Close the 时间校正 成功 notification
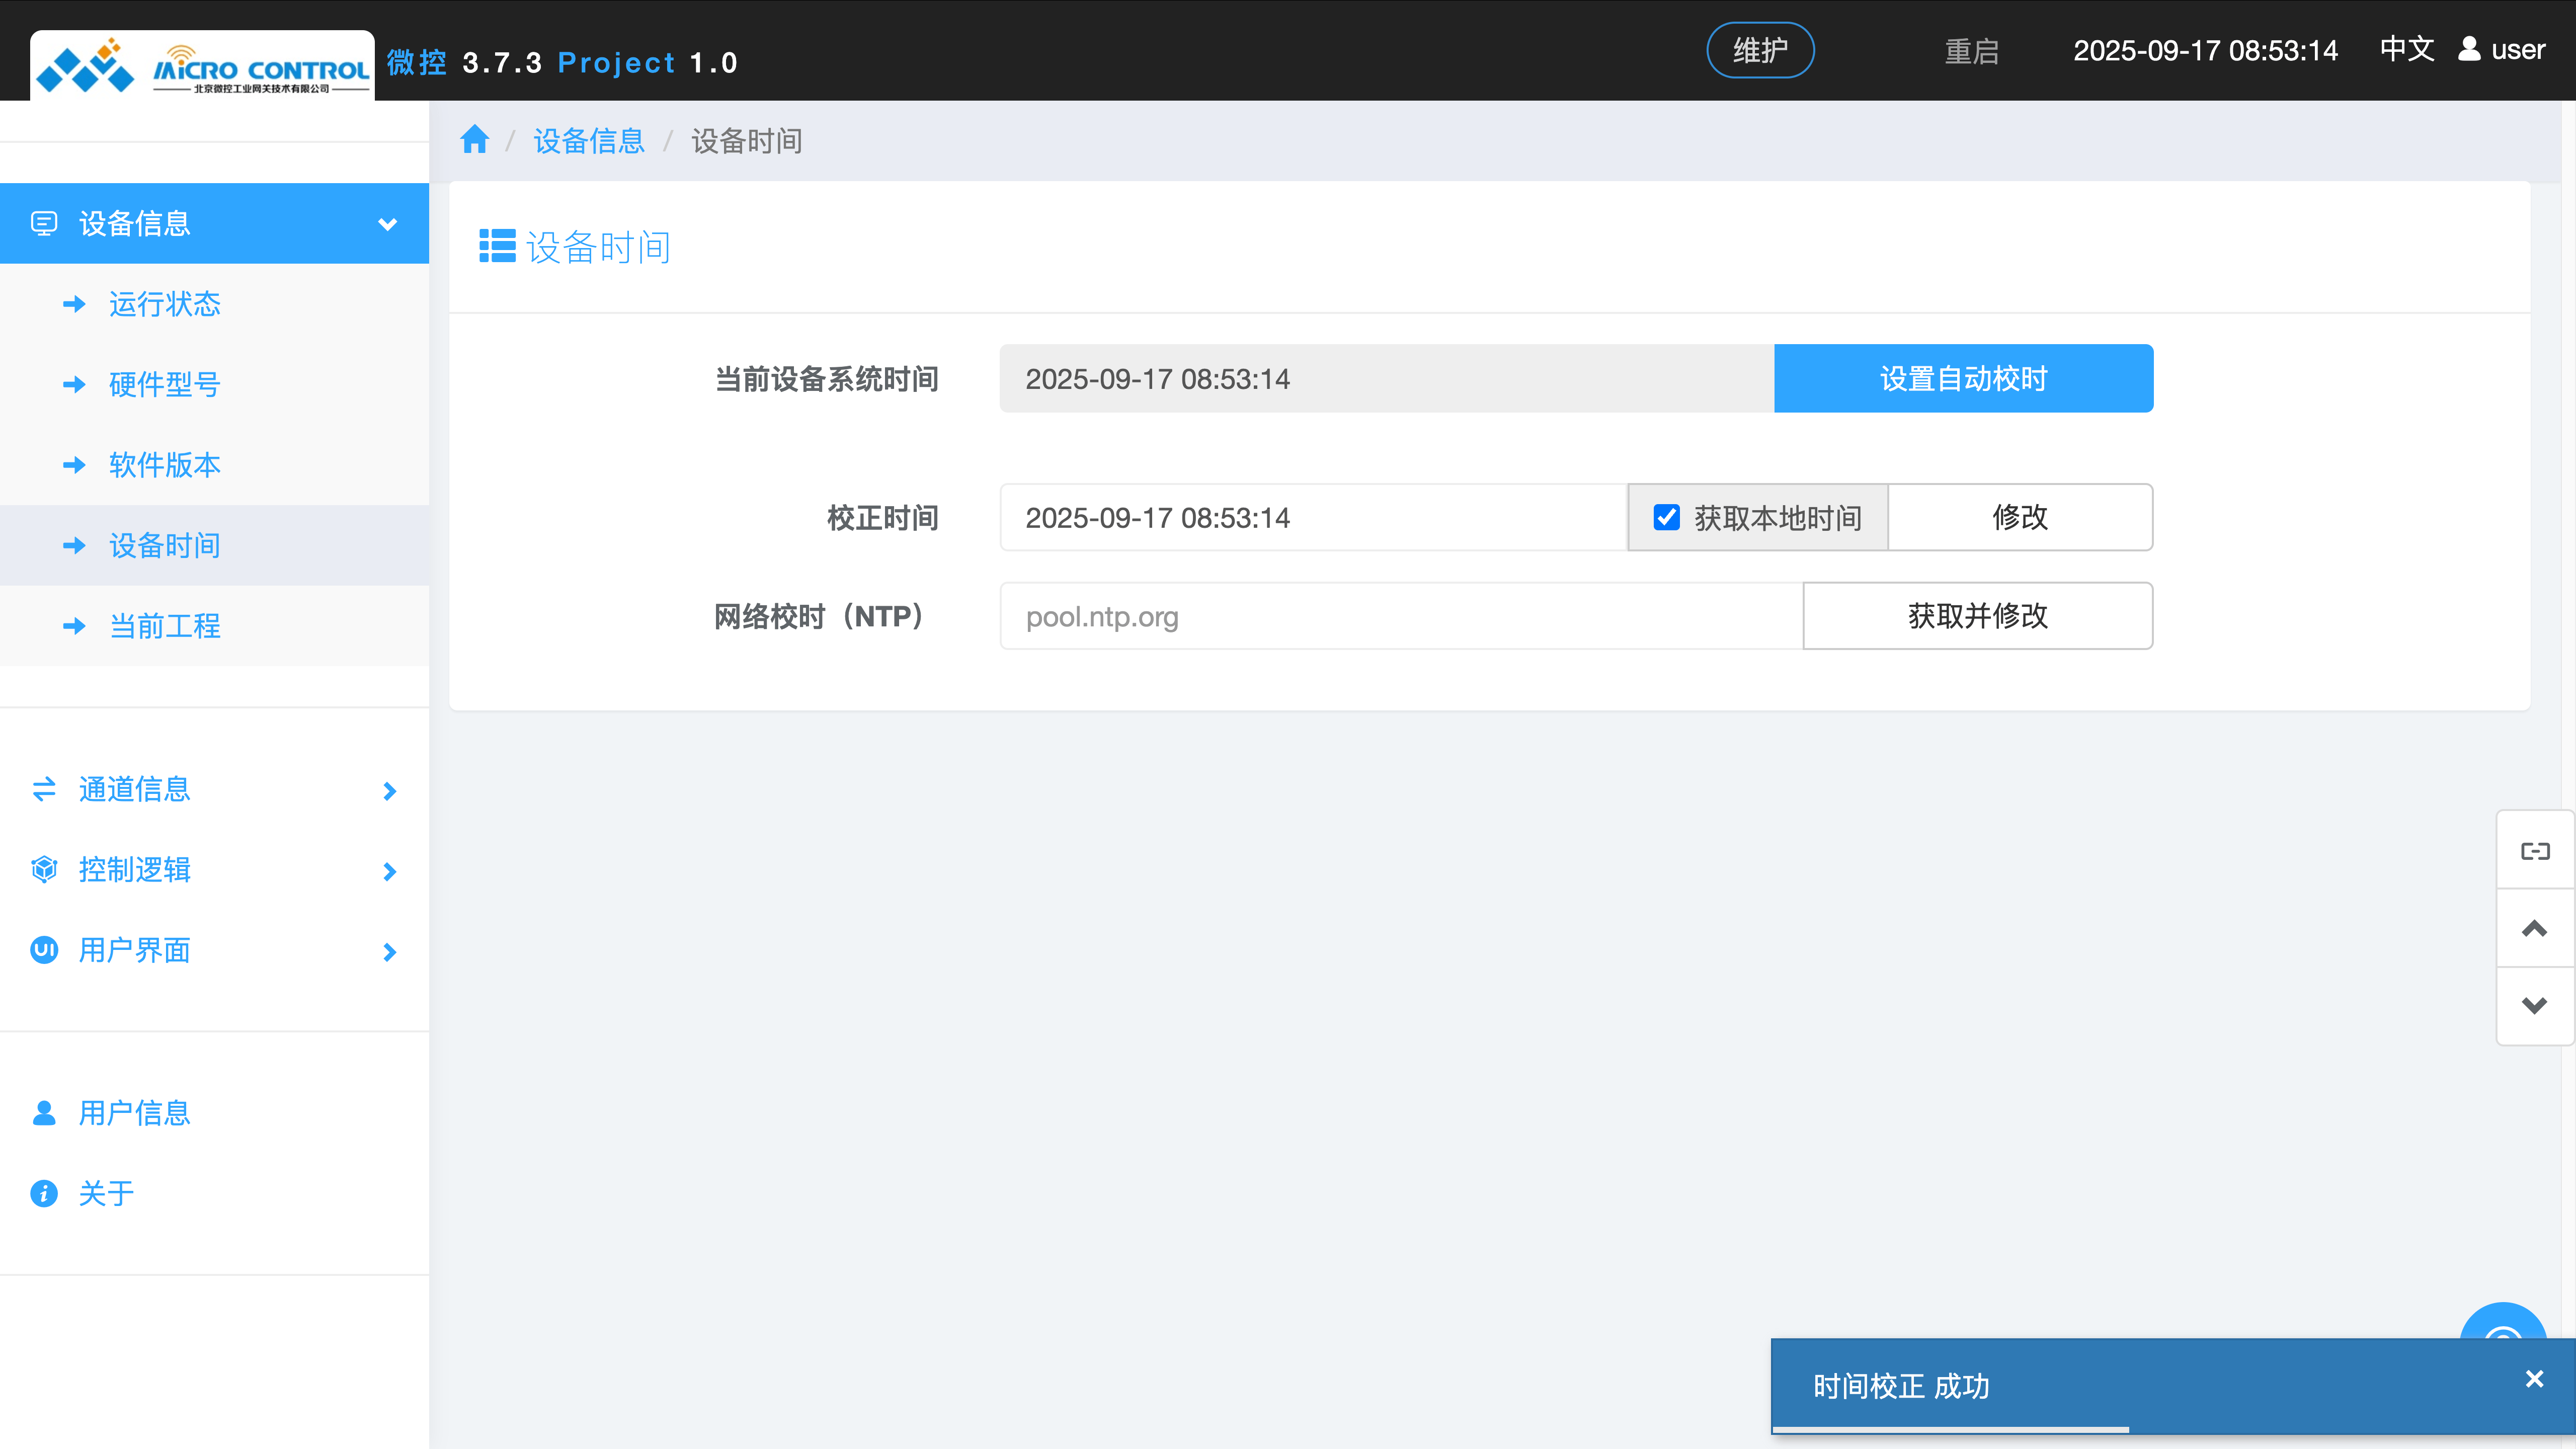 (2534, 1379)
